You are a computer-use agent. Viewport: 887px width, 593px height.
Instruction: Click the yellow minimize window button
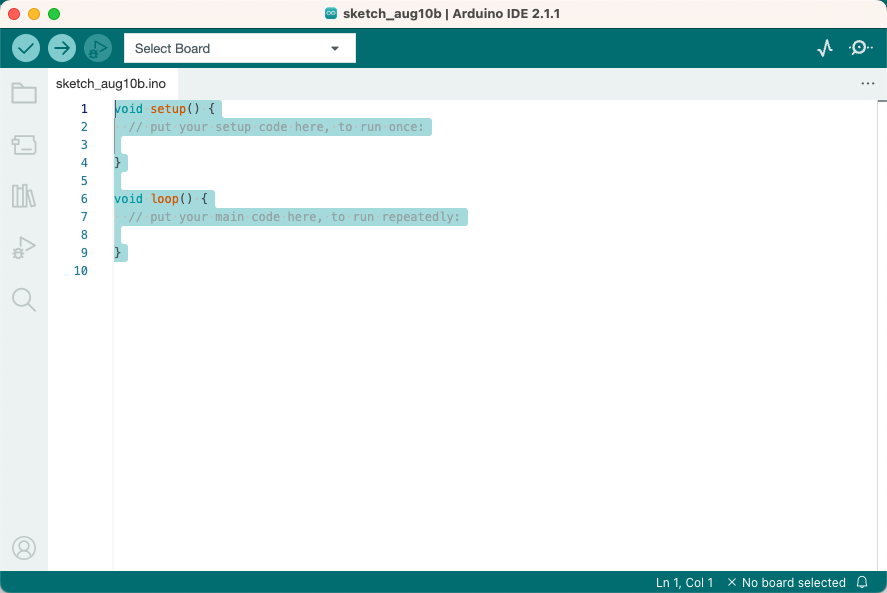pyautogui.click(x=34, y=14)
